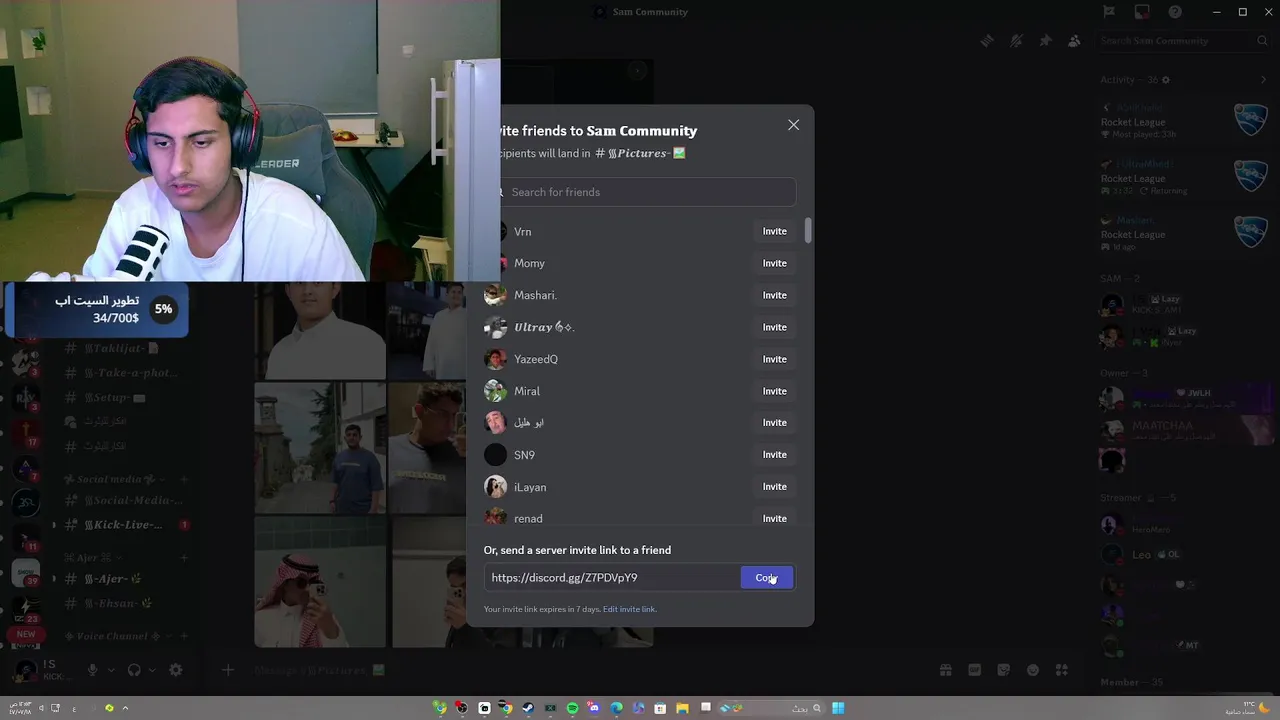This screenshot has height=720, width=1280.
Task: Open User Settings gear icon
Action: [176, 670]
